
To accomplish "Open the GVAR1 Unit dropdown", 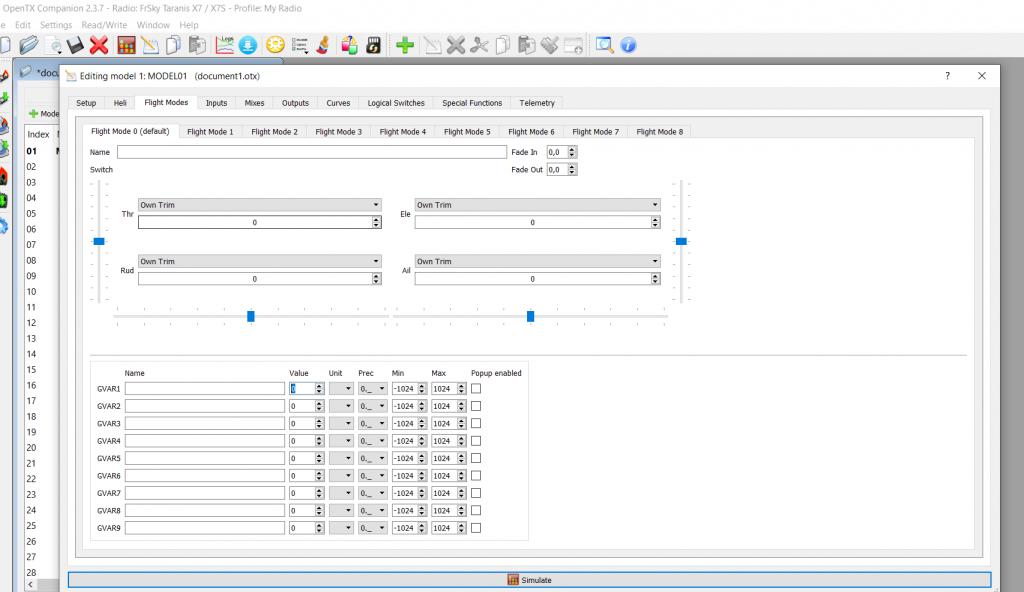I will click(341, 389).
